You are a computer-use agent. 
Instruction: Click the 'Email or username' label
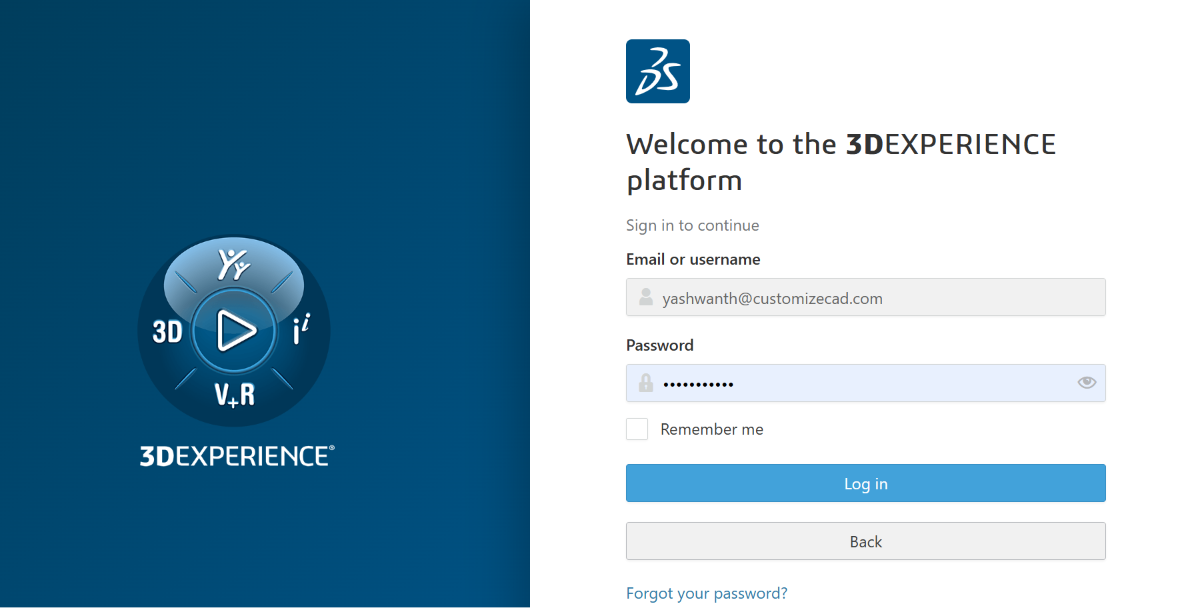tap(693, 259)
